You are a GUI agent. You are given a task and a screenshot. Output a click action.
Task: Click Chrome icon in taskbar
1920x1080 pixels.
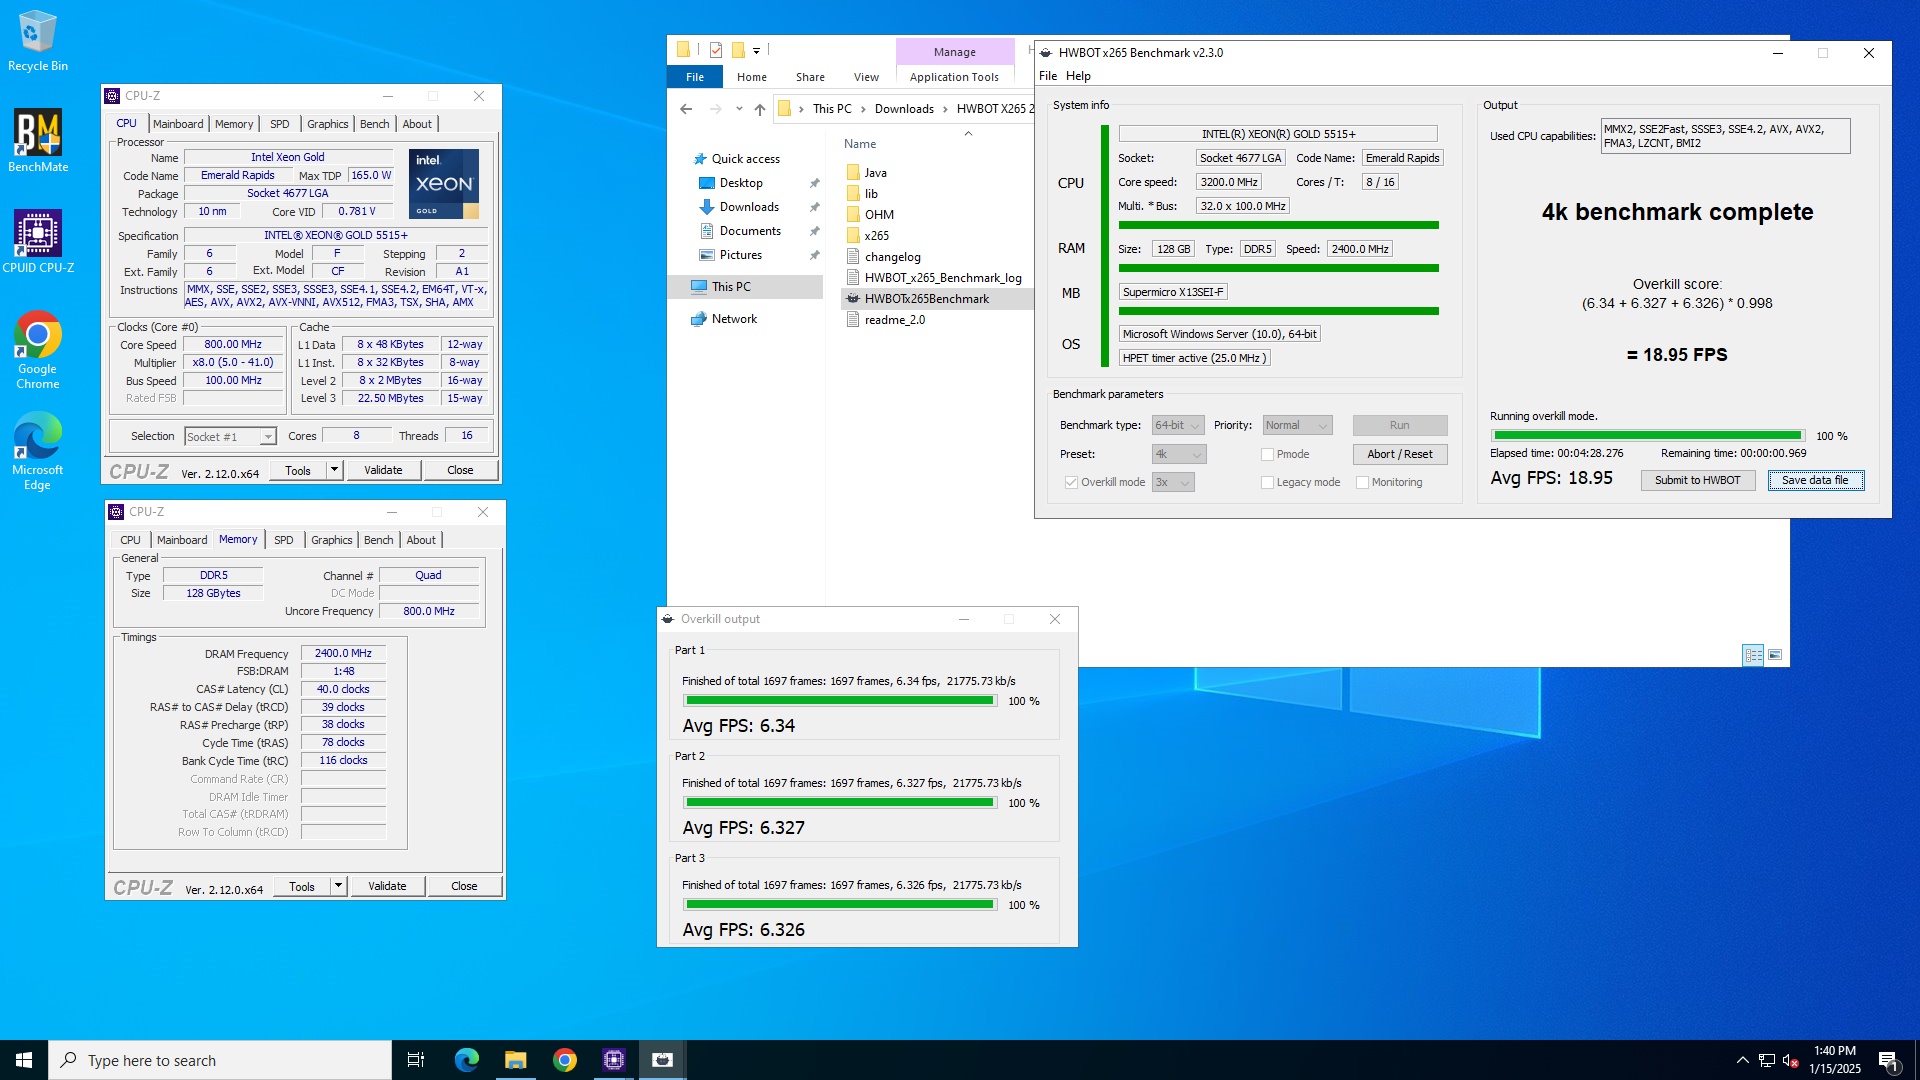click(x=564, y=1060)
